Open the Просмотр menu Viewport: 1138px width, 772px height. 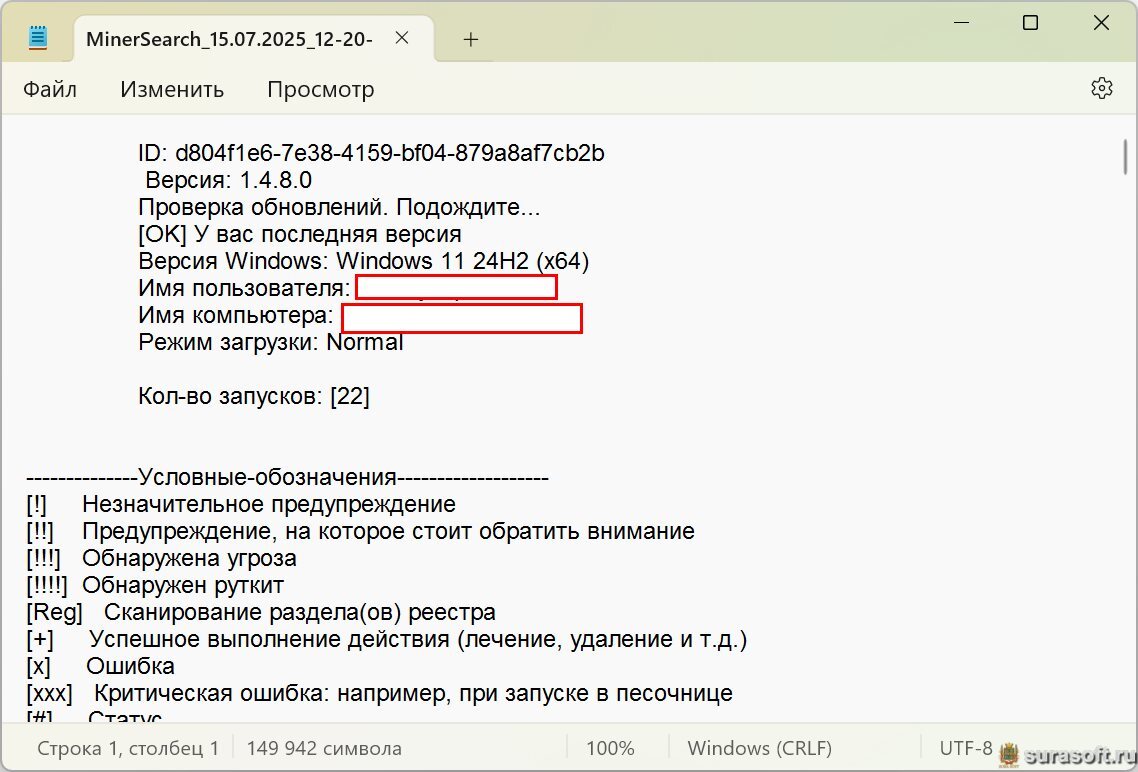[321, 89]
